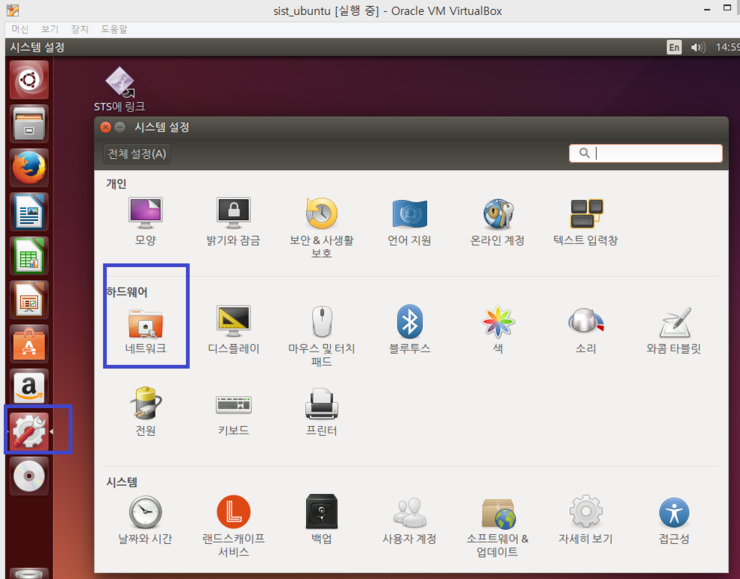Launch Firefox from the Ubuntu launcher

[29, 166]
